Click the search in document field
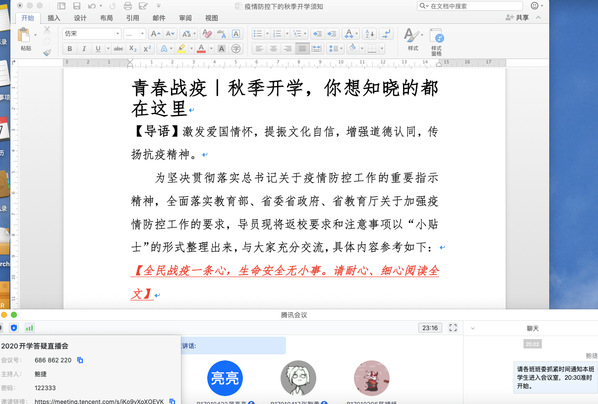The width and height of the screenshot is (598, 404). (x=469, y=6)
